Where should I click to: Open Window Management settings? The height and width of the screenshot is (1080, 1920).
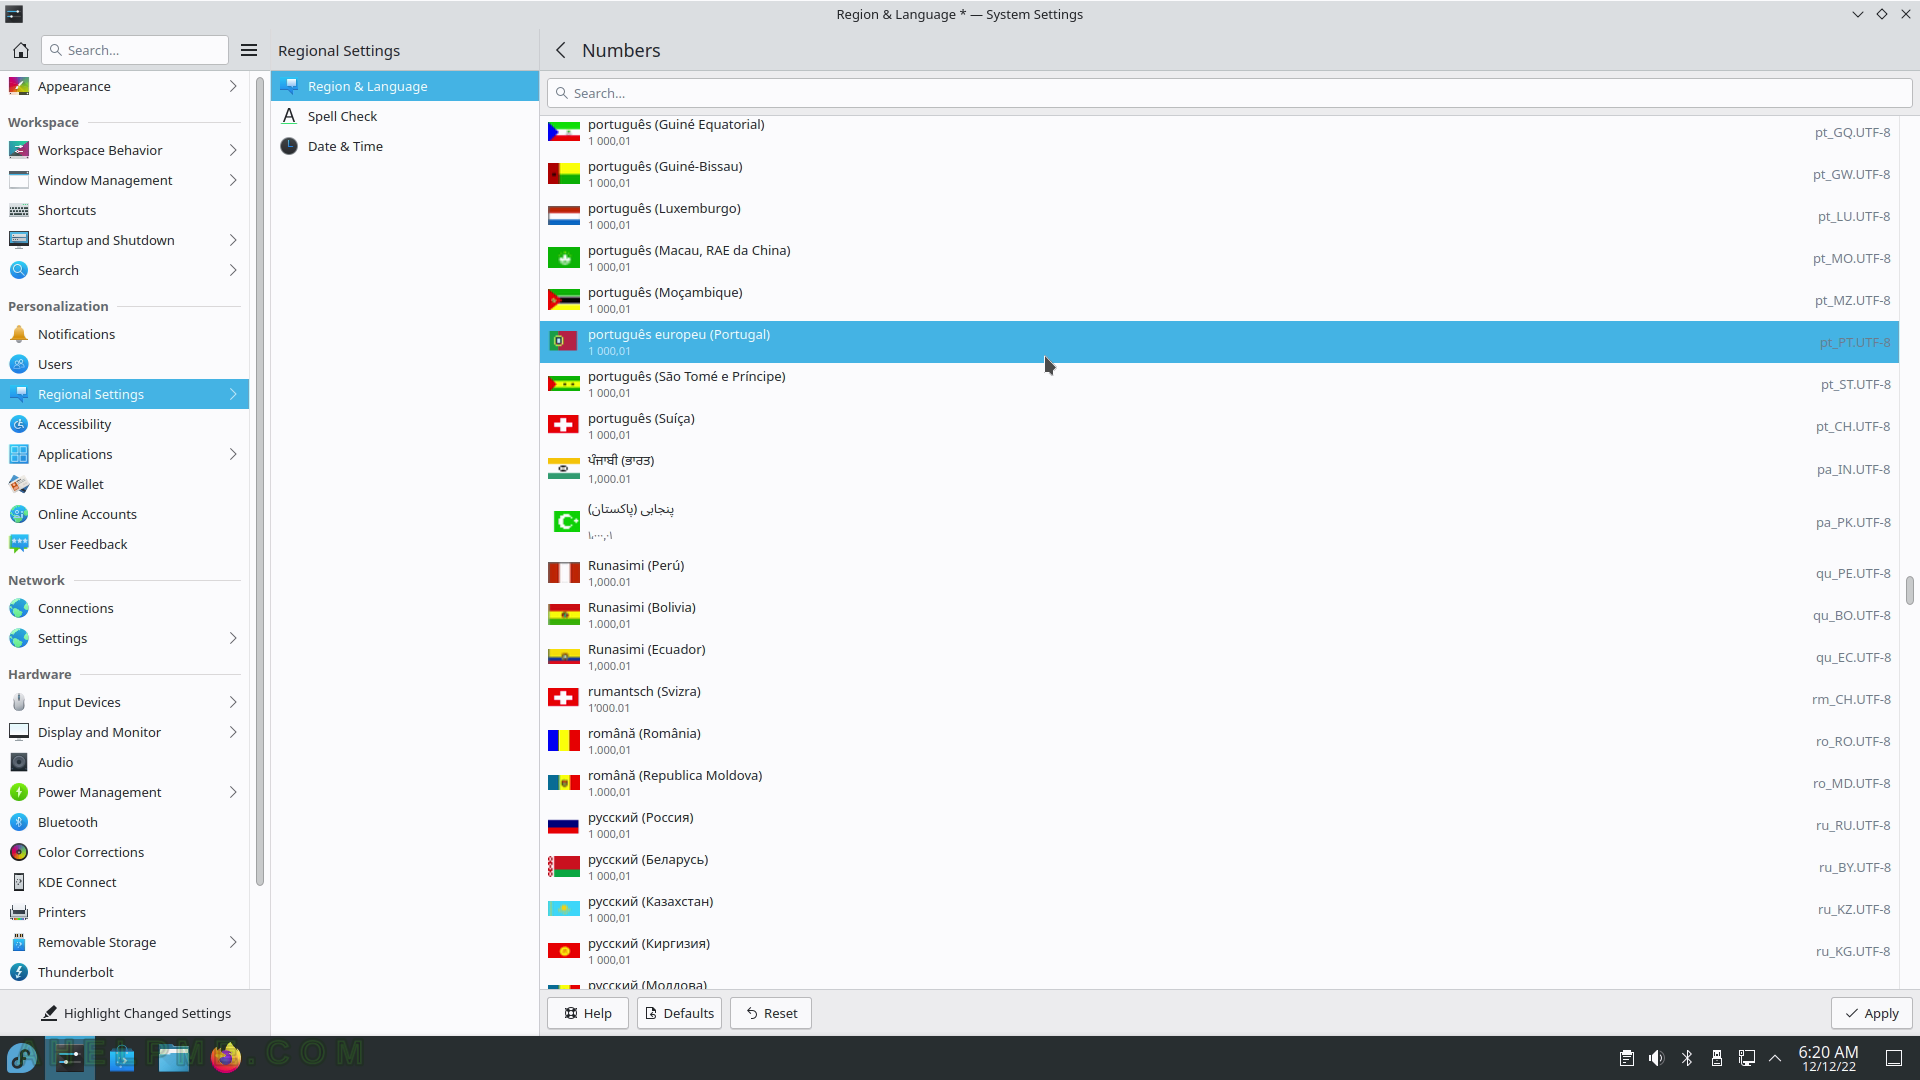(x=124, y=180)
